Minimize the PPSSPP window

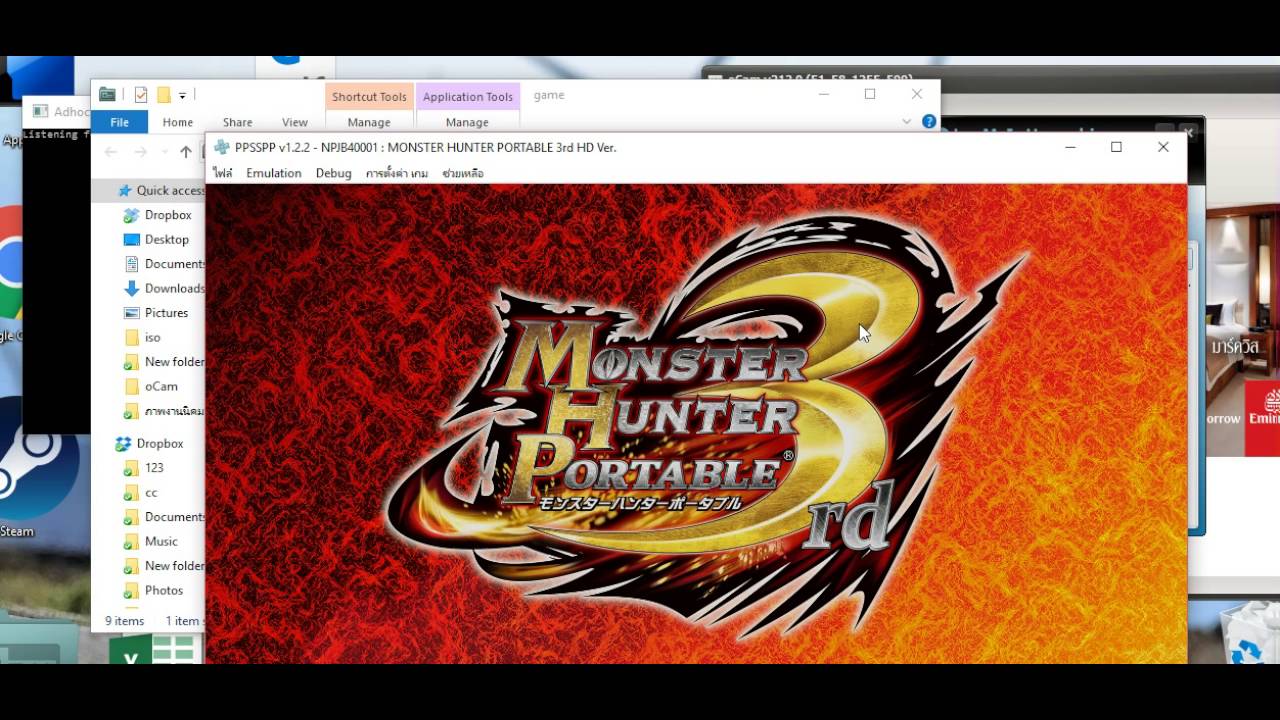1070,147
